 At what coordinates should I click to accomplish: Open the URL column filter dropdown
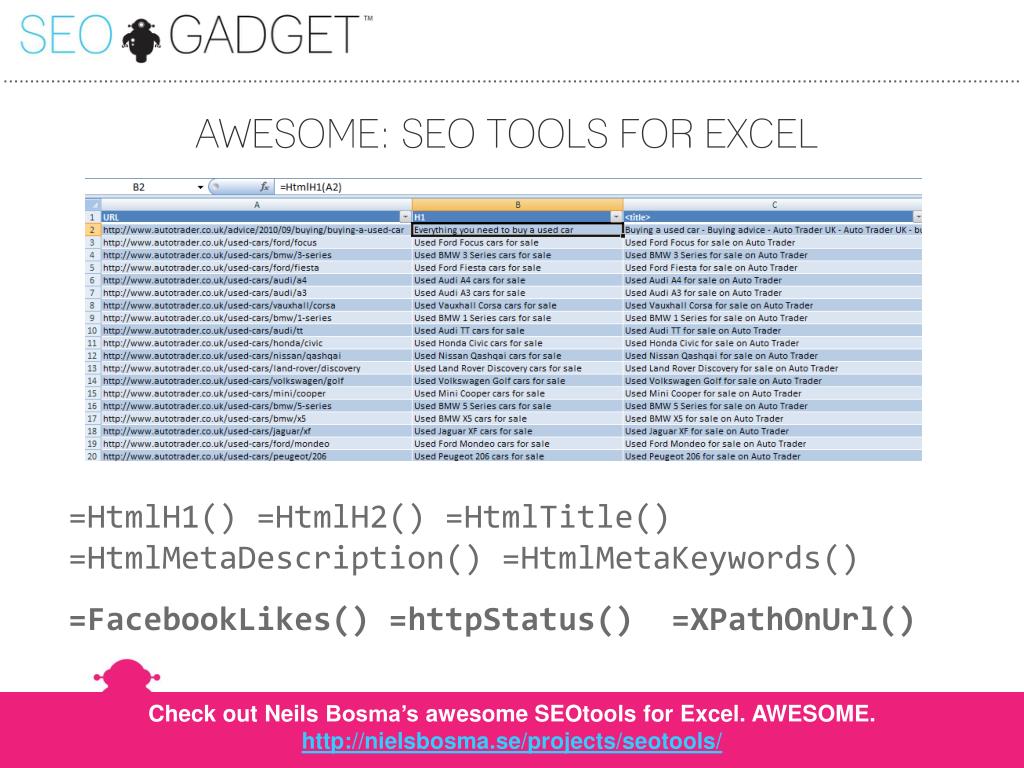point(405,217)
